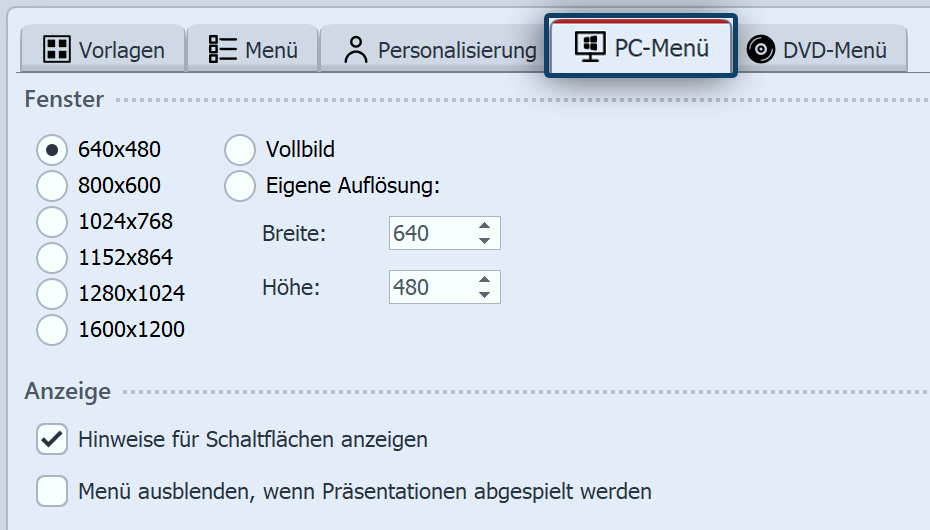Screen dimensions: 930x530
Task: Decrease the Höhe value with down arrow
Action: pyautogui.click(x=484, y=295)
